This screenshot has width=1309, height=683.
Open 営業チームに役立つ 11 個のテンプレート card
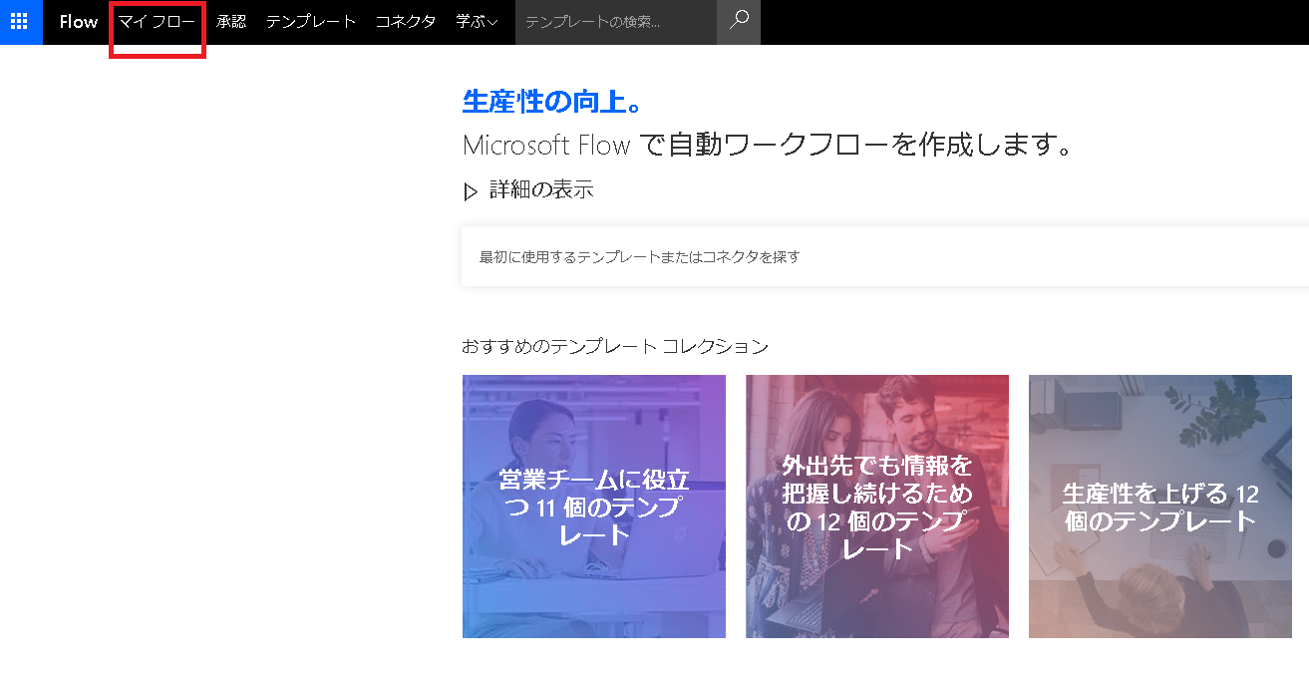coord(594,506)
